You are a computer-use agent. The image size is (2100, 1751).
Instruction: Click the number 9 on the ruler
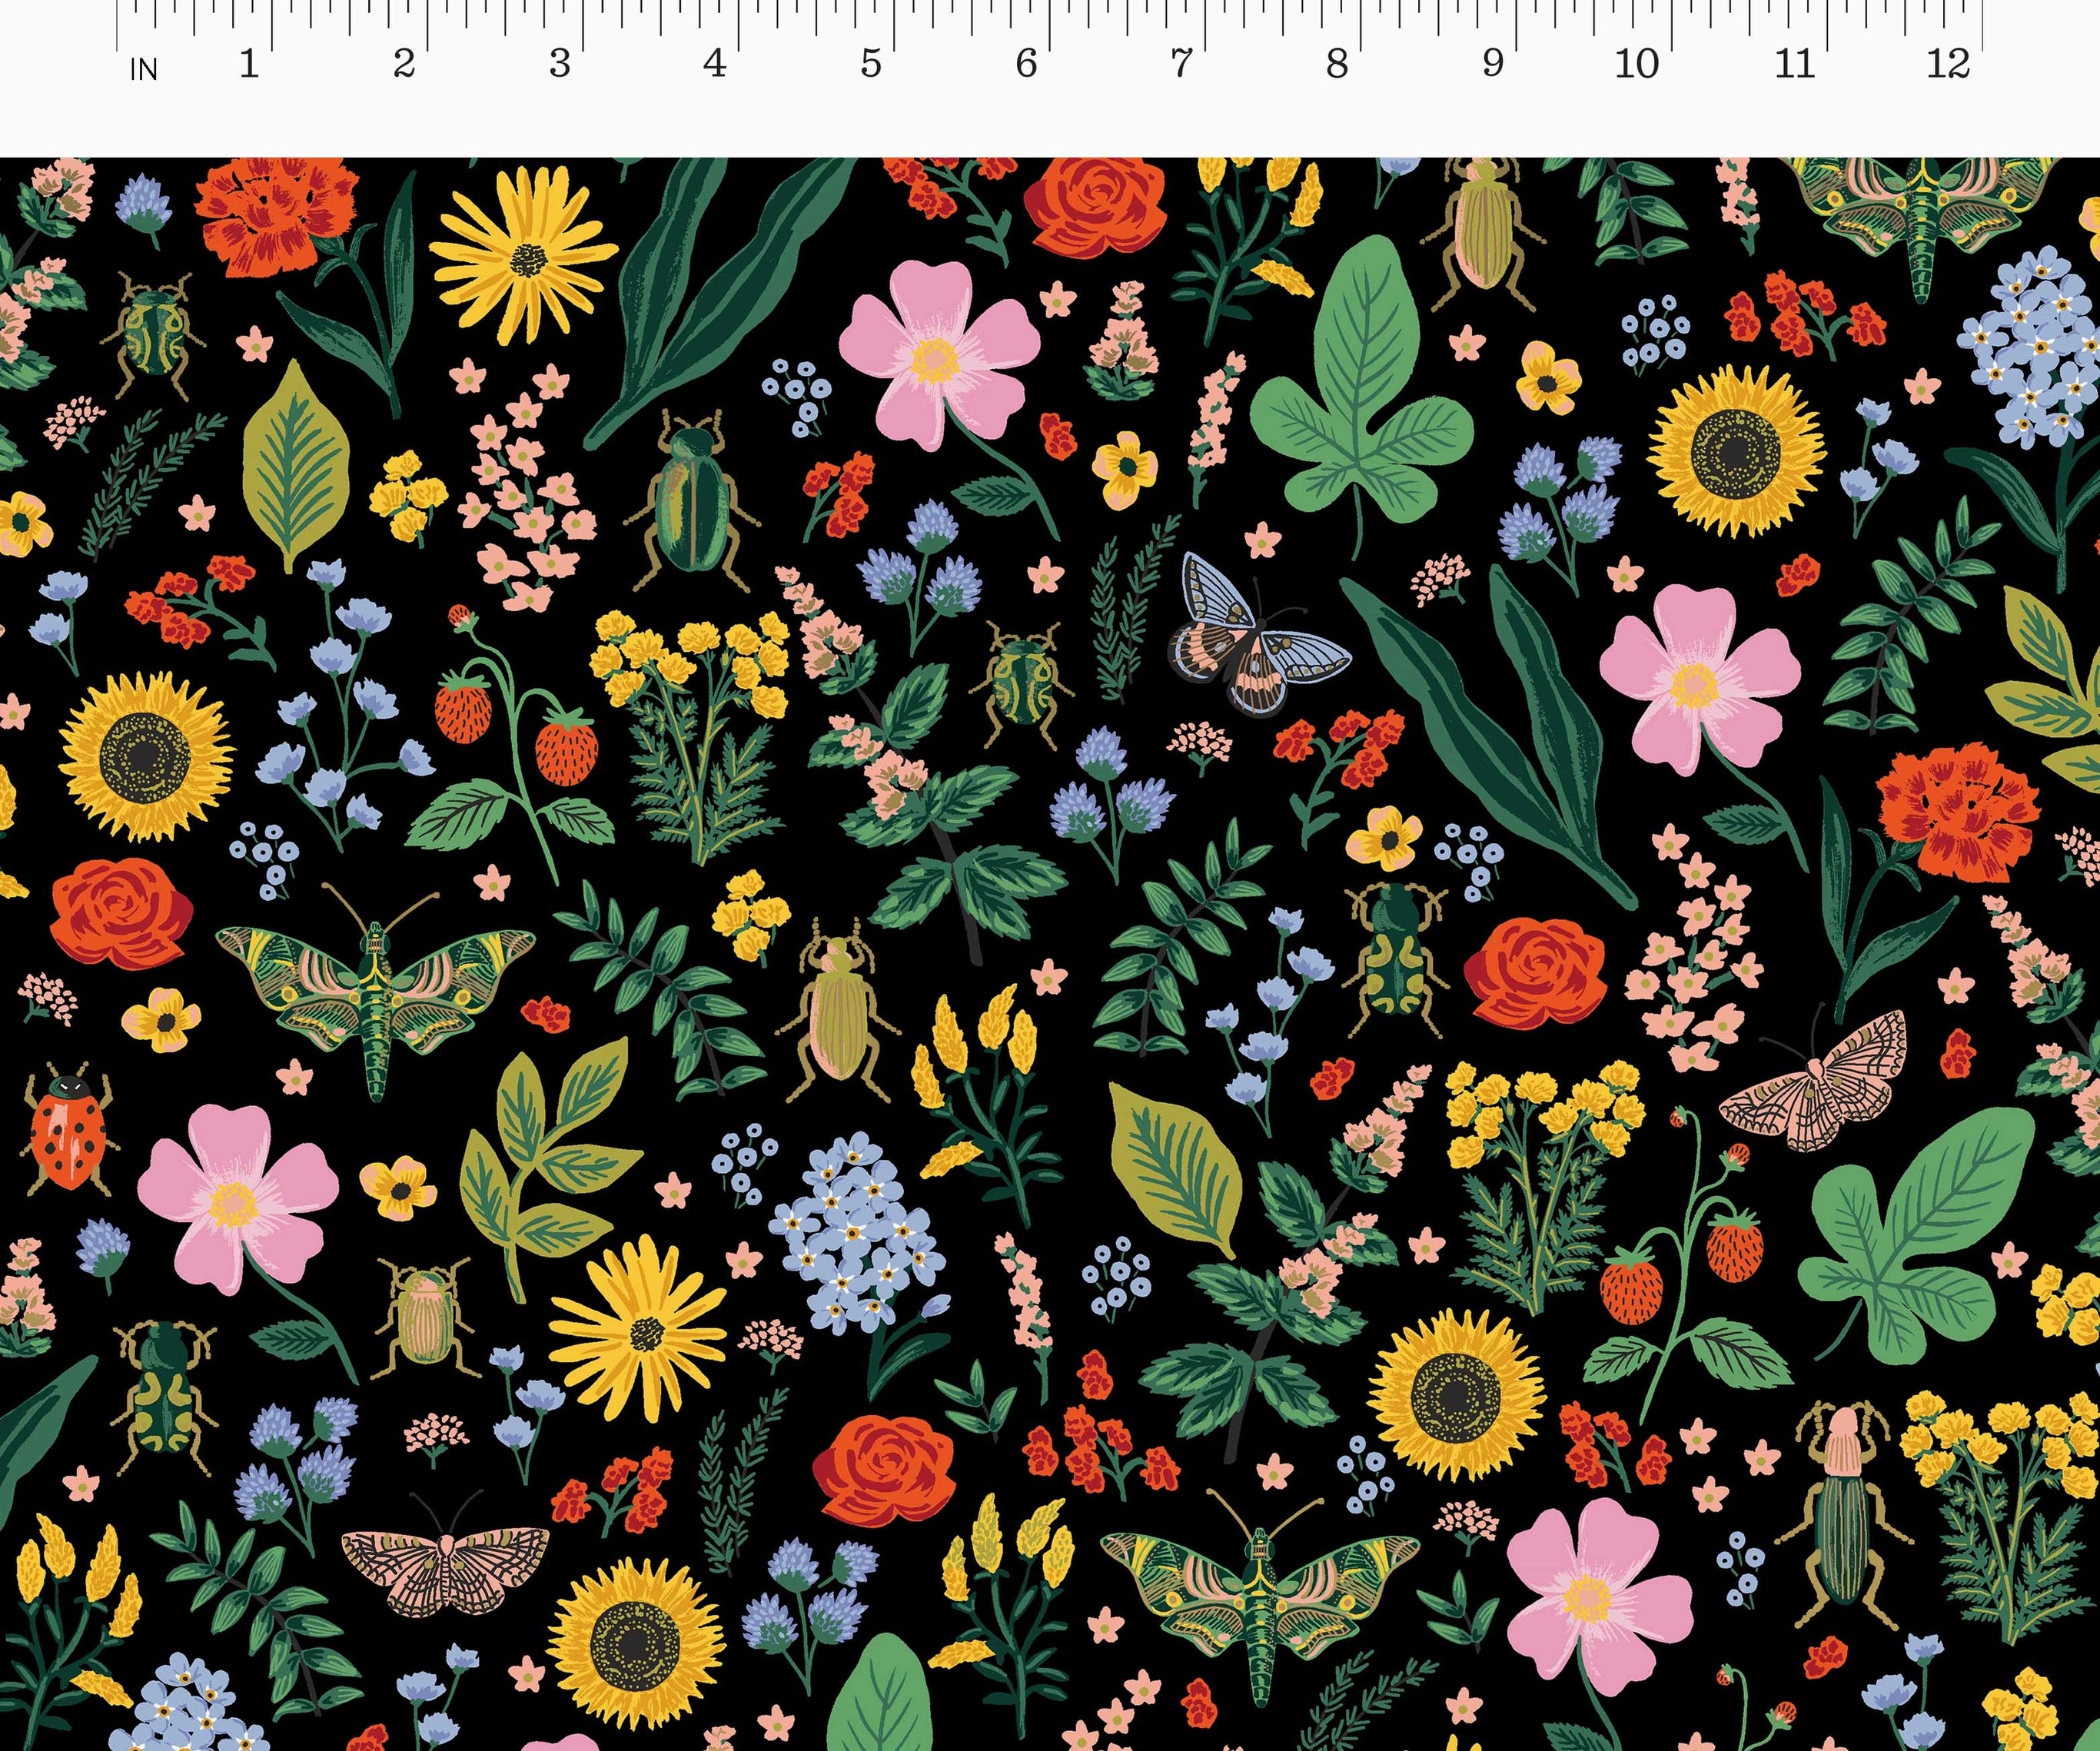pyautogui.click(x=1493, y=64)
